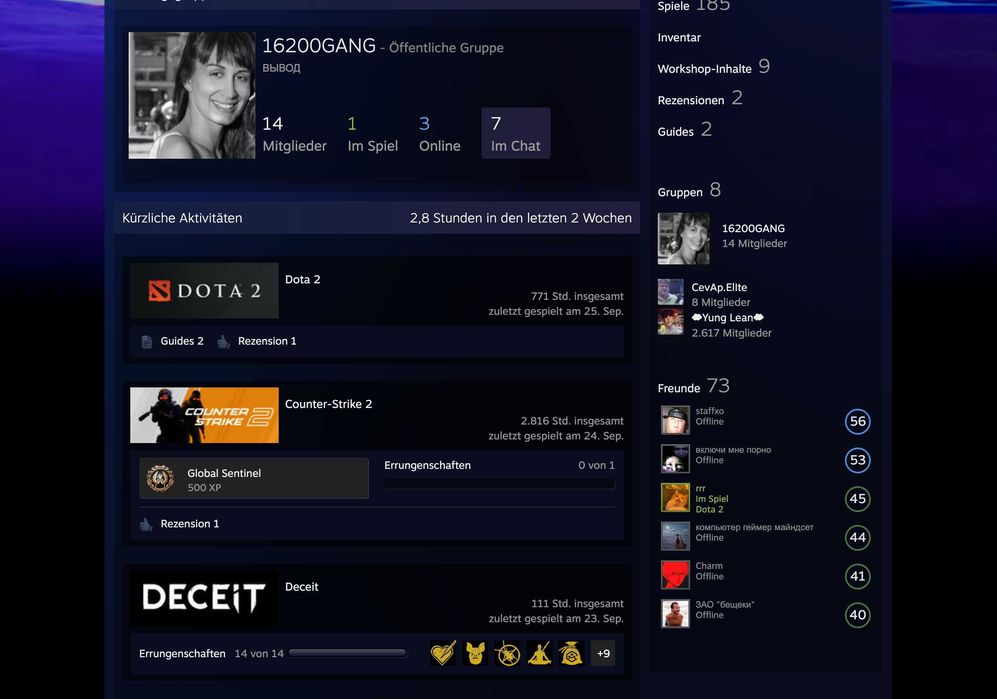Viewport: 997px width, 699px height.
Task: Click Charm's level 41 badge
Action: [x=858, y=576]
